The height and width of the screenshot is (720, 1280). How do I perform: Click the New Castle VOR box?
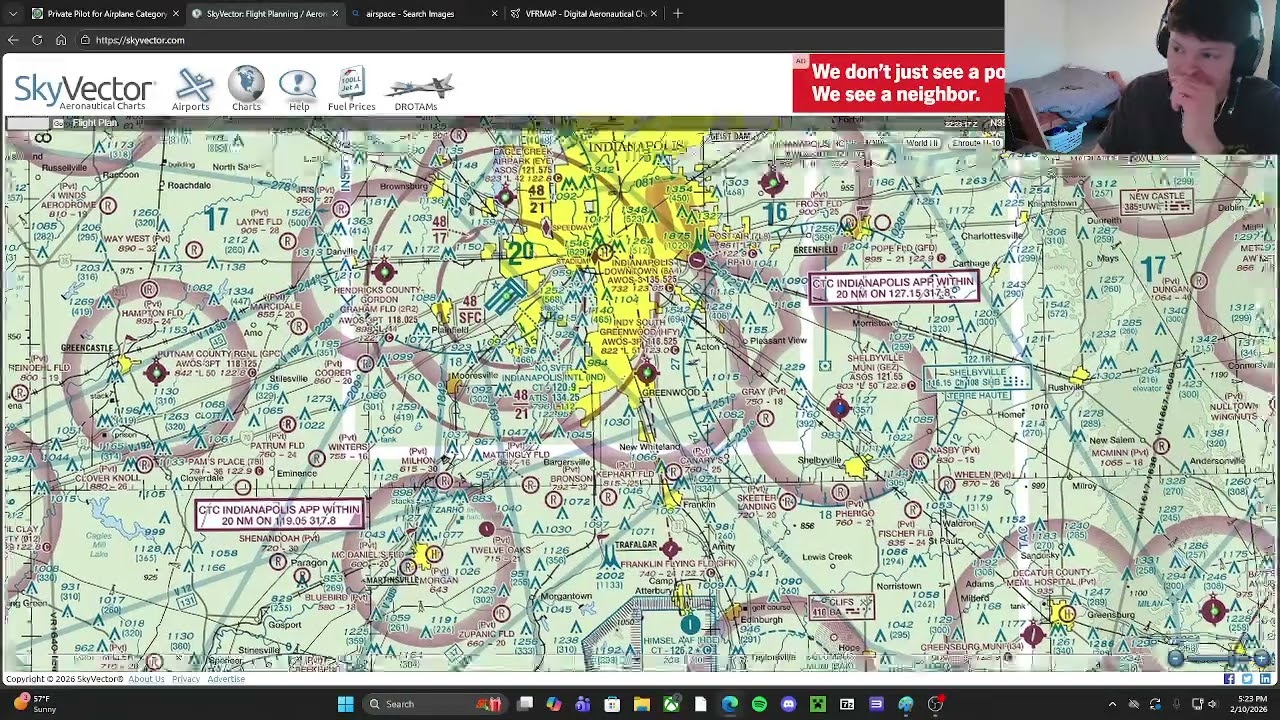pos(1157,201)
